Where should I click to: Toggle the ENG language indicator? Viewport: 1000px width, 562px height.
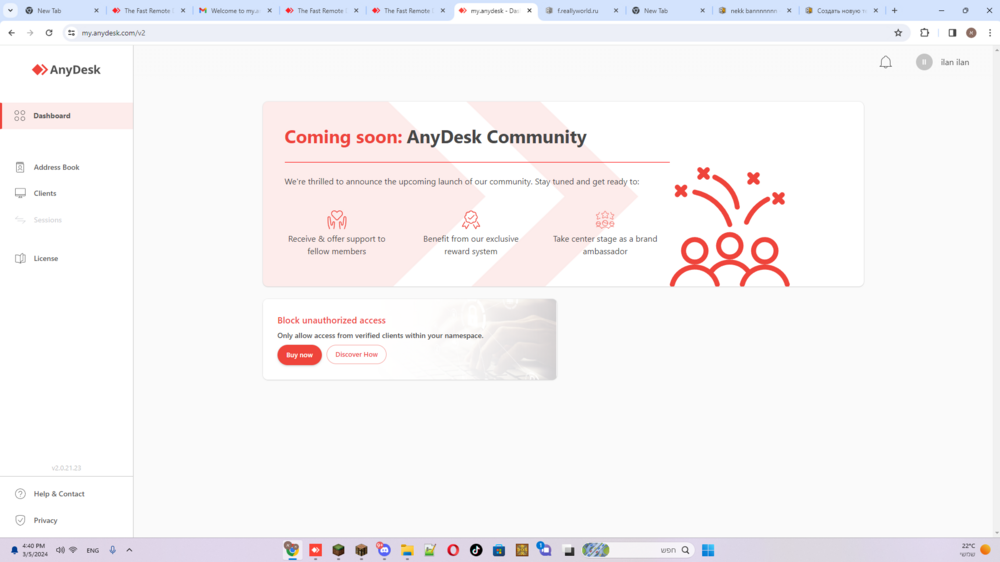pos(92,551)
